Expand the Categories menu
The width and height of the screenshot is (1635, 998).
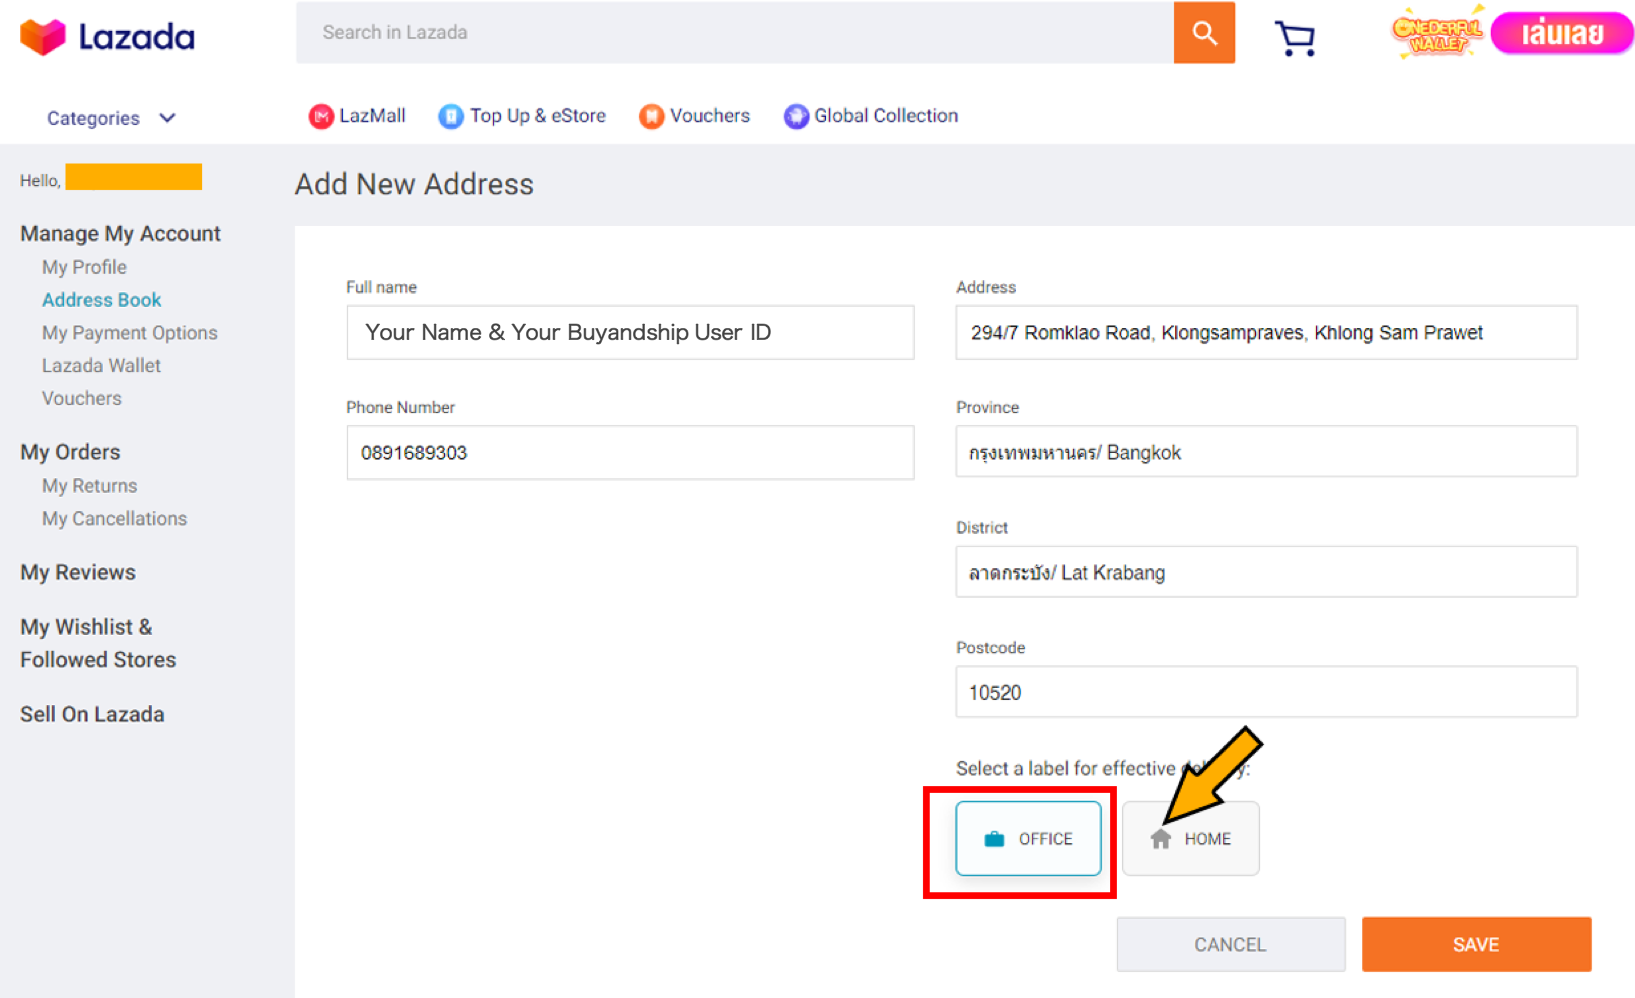(110, 117)
